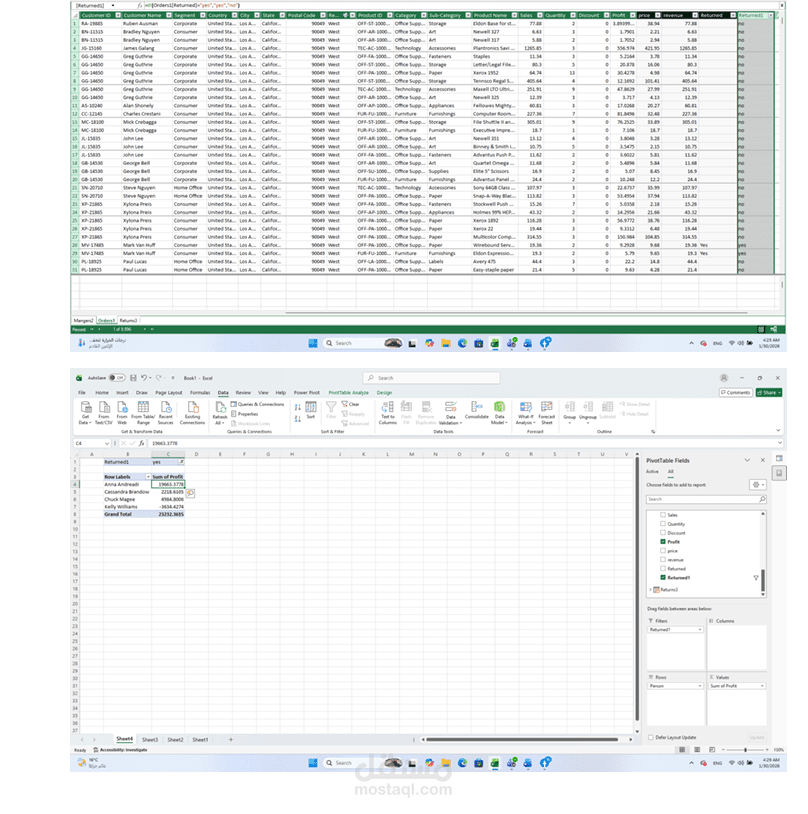Select the Sort icon in Sort & Filter
808x814 pixels.
tap(311, 413)
